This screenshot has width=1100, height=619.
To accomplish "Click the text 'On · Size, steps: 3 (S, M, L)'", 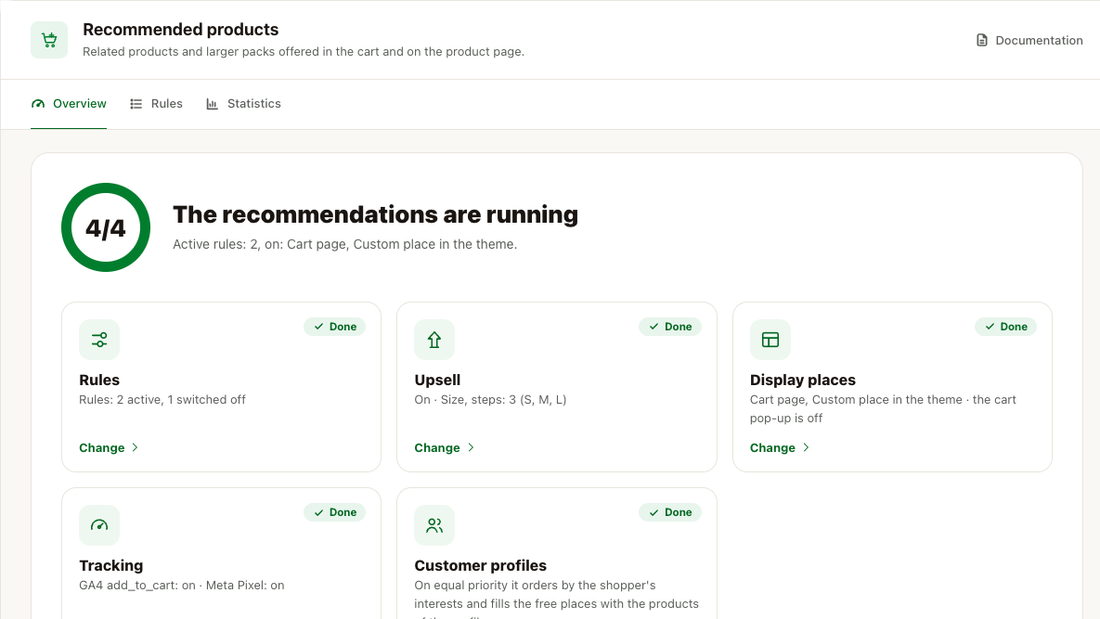I will point(490,399).
